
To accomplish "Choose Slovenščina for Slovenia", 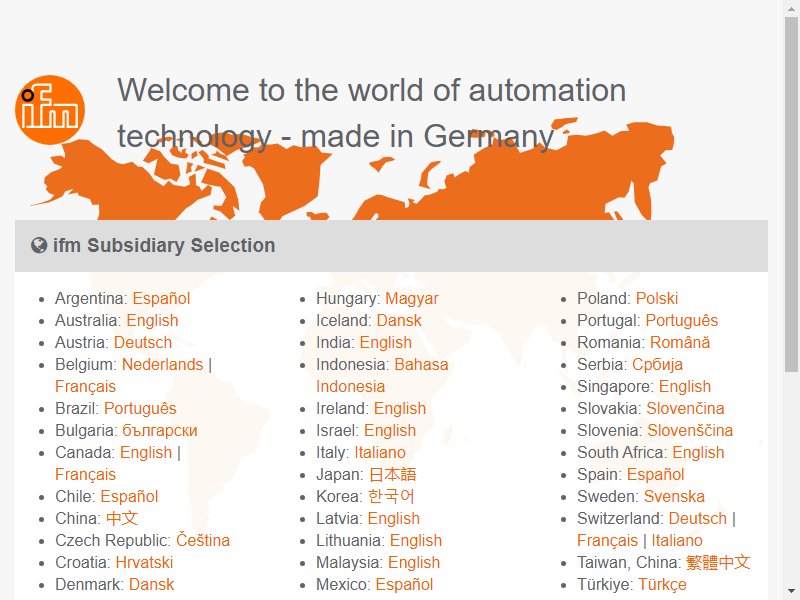I will pyautogui.click(x=690, y=430).
